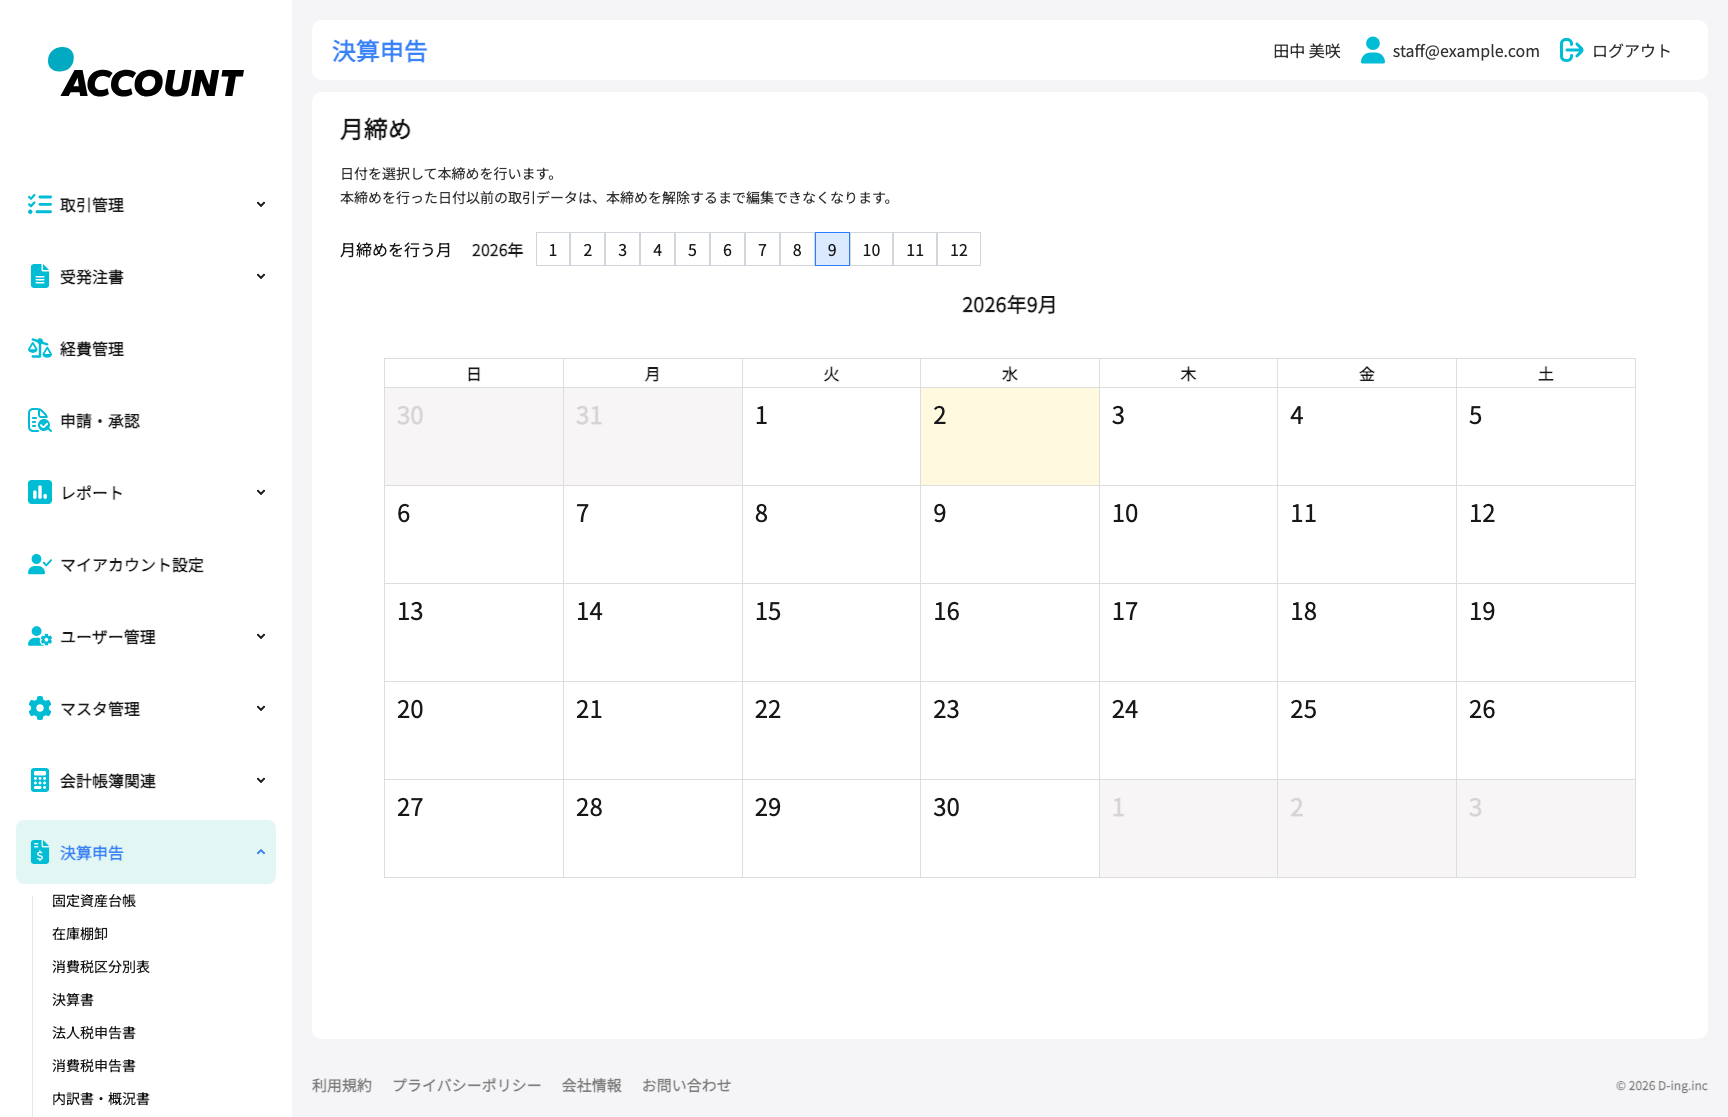
Task: Select month 1 in month selector
Action: pyautogui.click(x=553, y=250)
